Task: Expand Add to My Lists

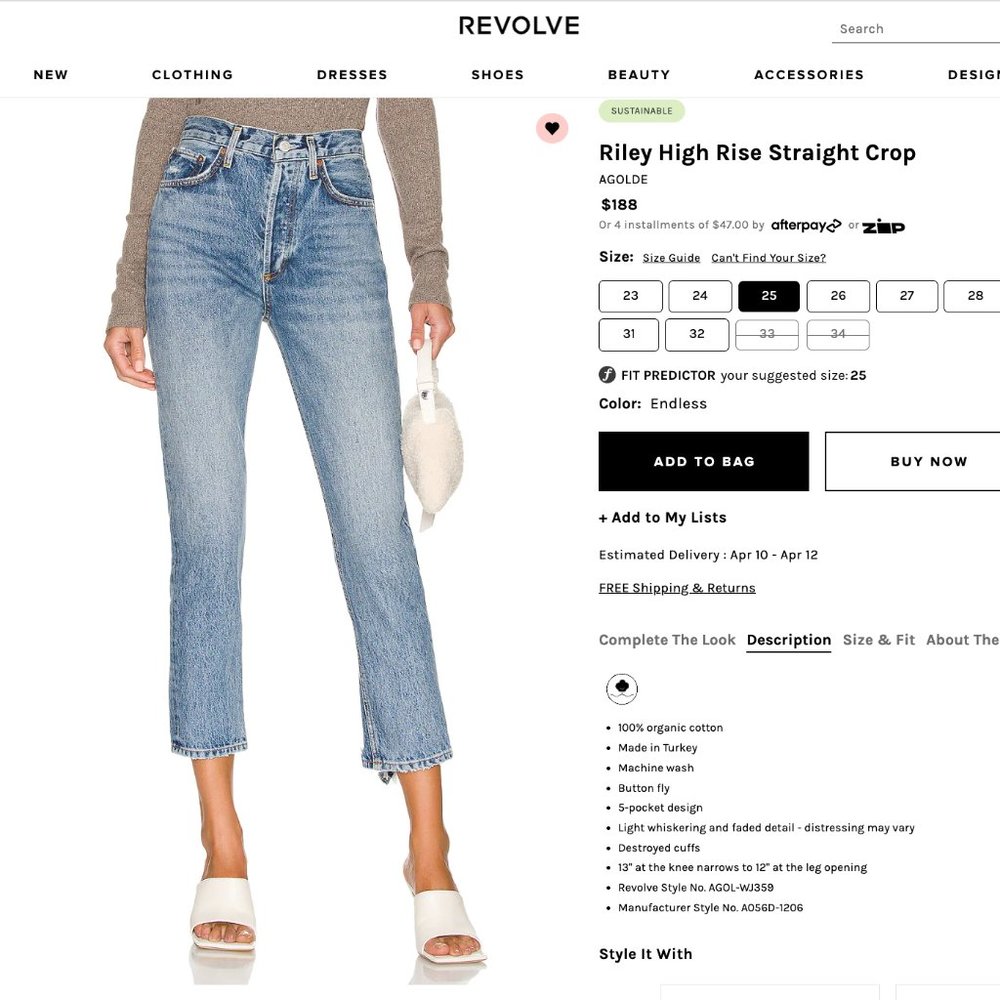Action: click(x=663, y=517)
